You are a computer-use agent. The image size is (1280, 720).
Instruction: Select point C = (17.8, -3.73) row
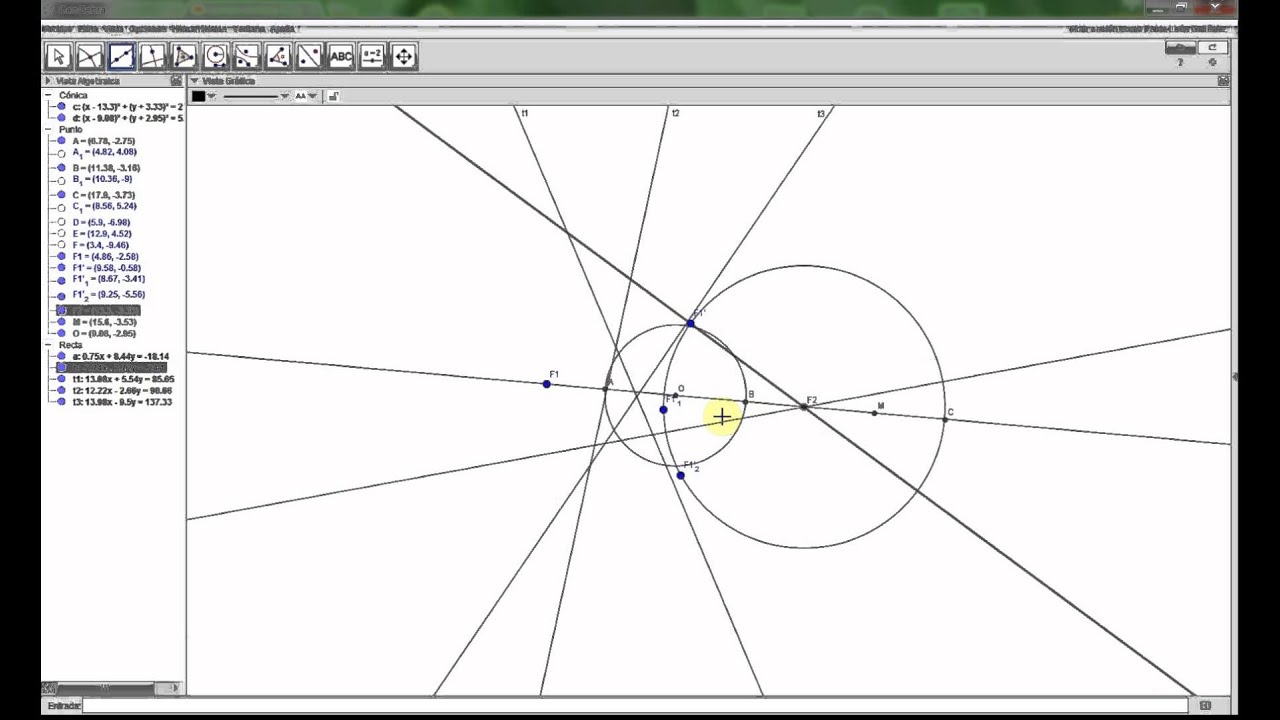coord(103,195)
